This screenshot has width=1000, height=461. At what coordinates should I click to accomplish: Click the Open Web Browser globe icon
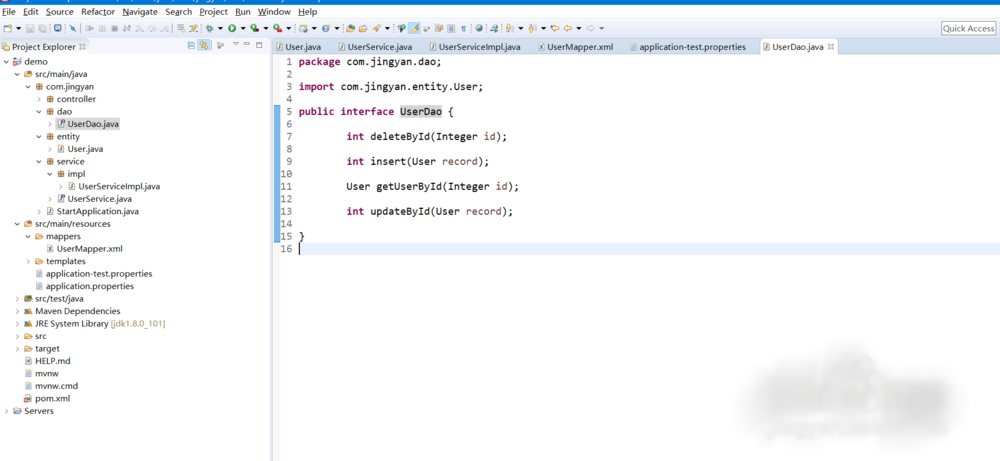tap(479, 29)
